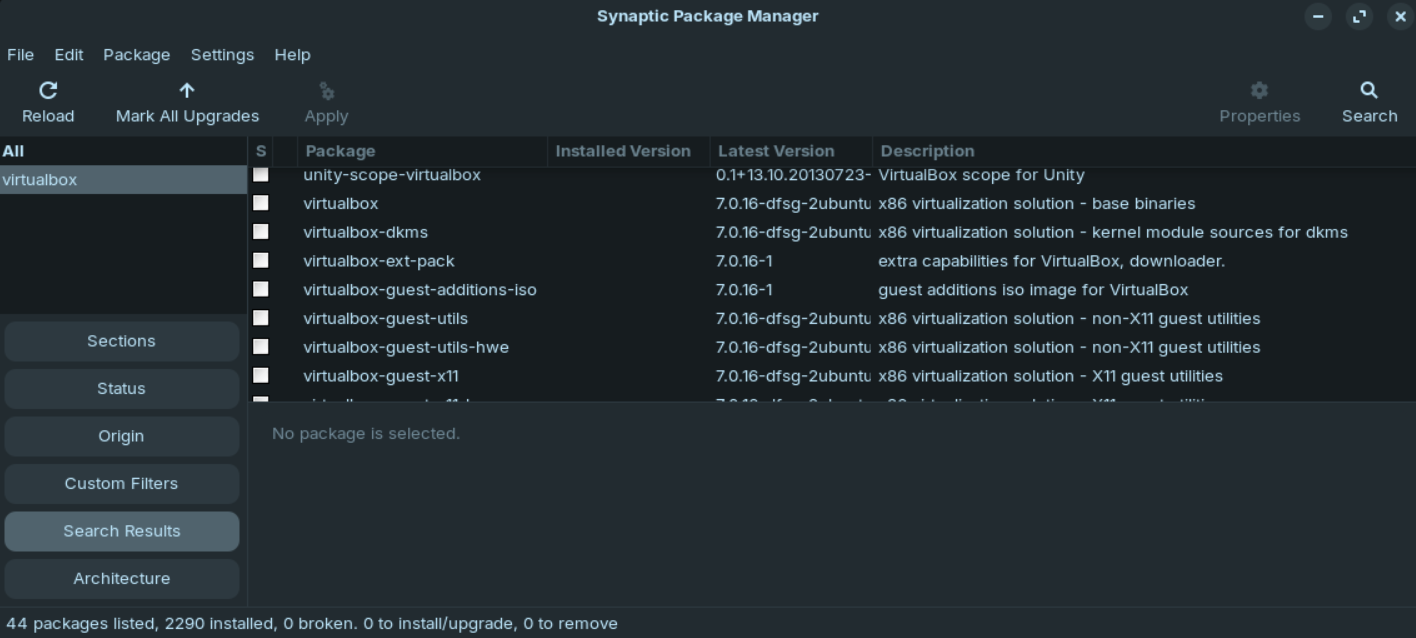This screenshot has height=638, width=1416.
Task: Show the Status filter list
Action: 121,388
